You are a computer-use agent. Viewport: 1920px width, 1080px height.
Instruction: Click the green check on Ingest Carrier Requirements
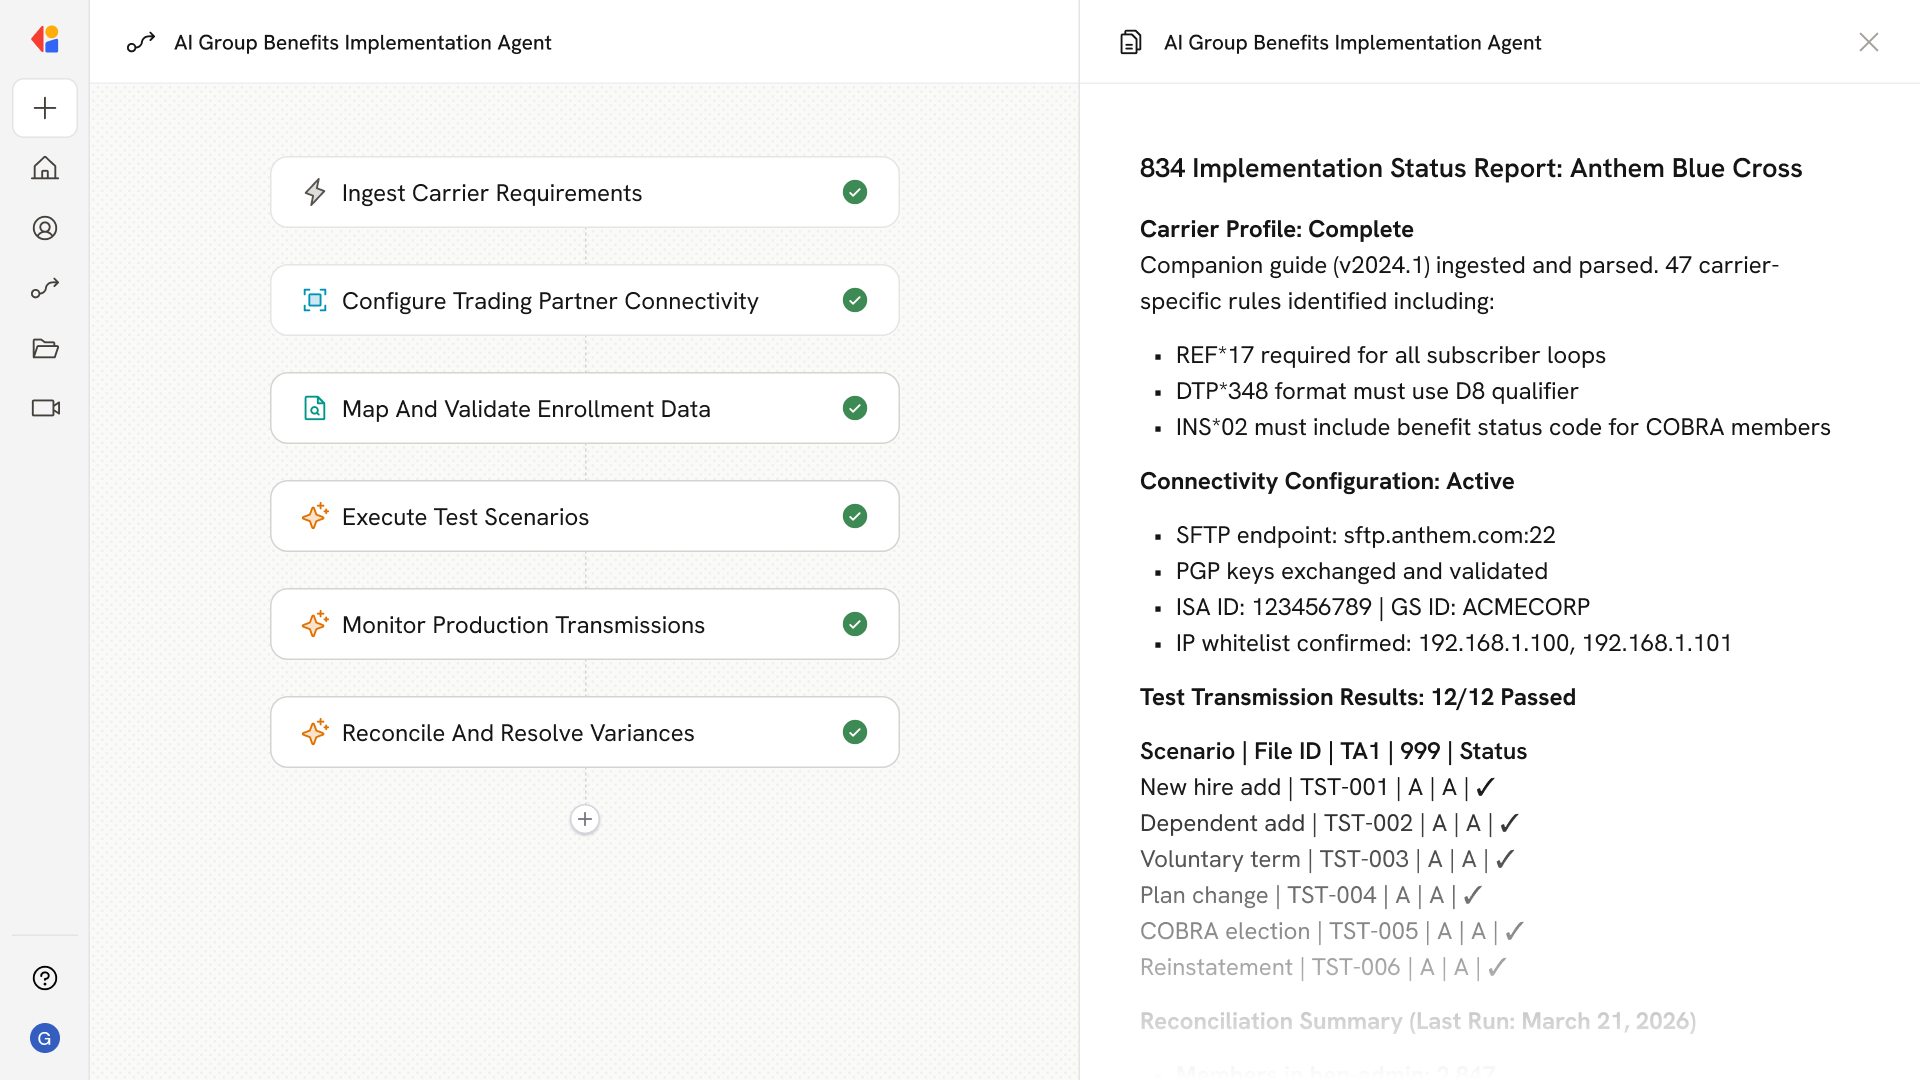click(x=854, y=192)
